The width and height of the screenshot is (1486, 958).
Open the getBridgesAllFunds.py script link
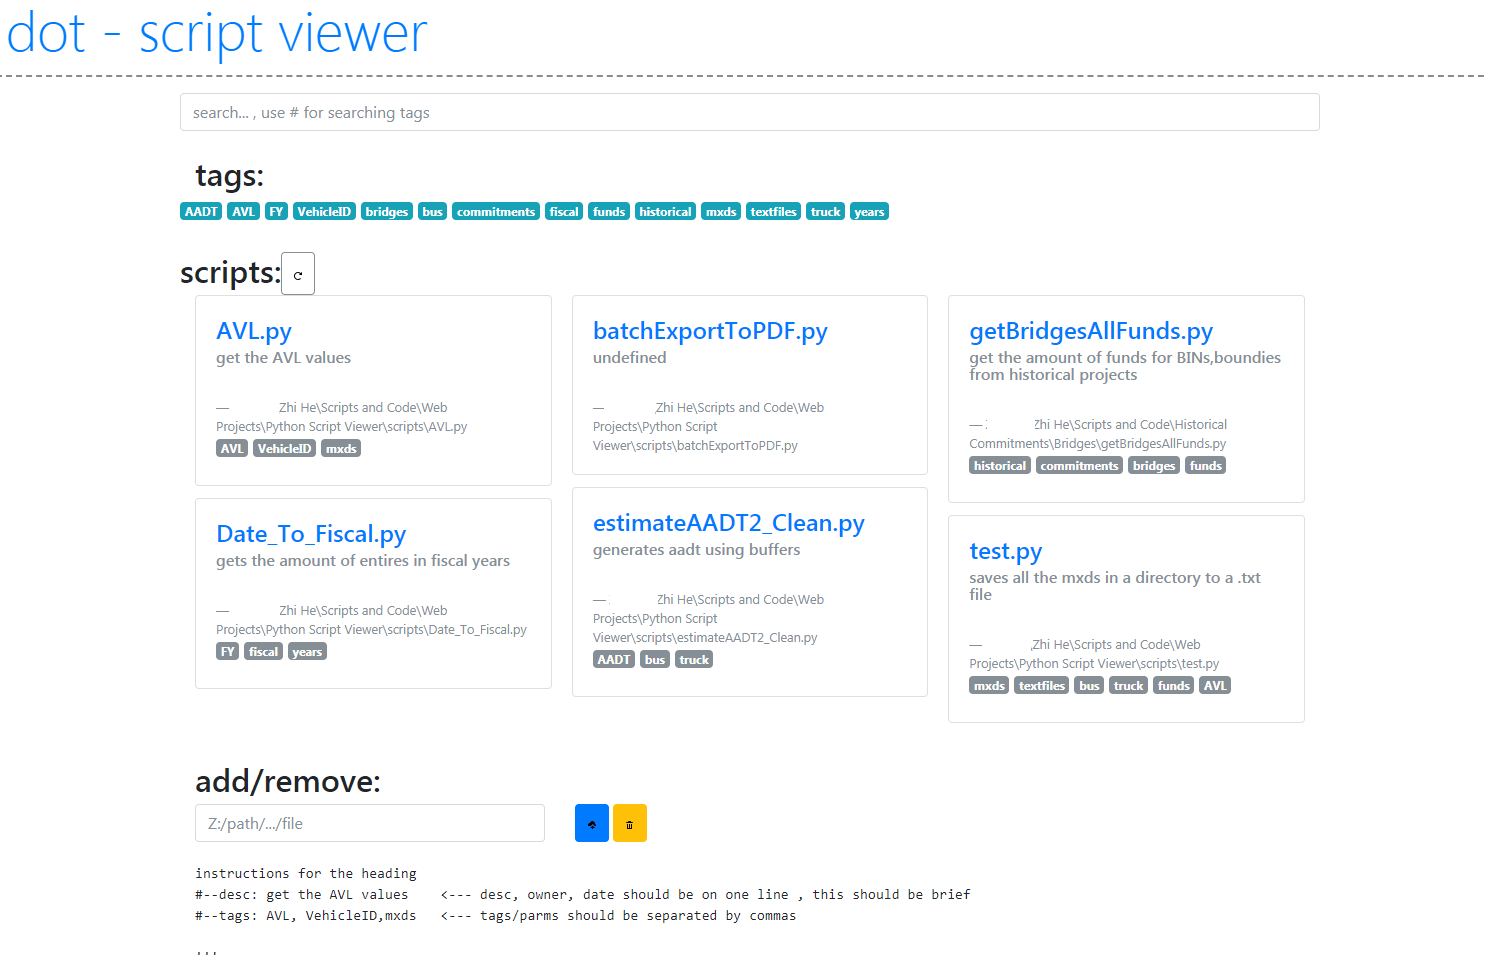click(x=1091, y=331)
